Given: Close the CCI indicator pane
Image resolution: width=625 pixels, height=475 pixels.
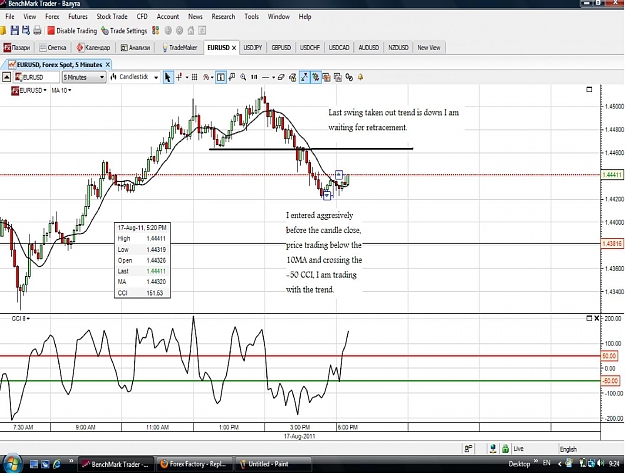Looking at the screenshot, I should [x=597, y=318].
